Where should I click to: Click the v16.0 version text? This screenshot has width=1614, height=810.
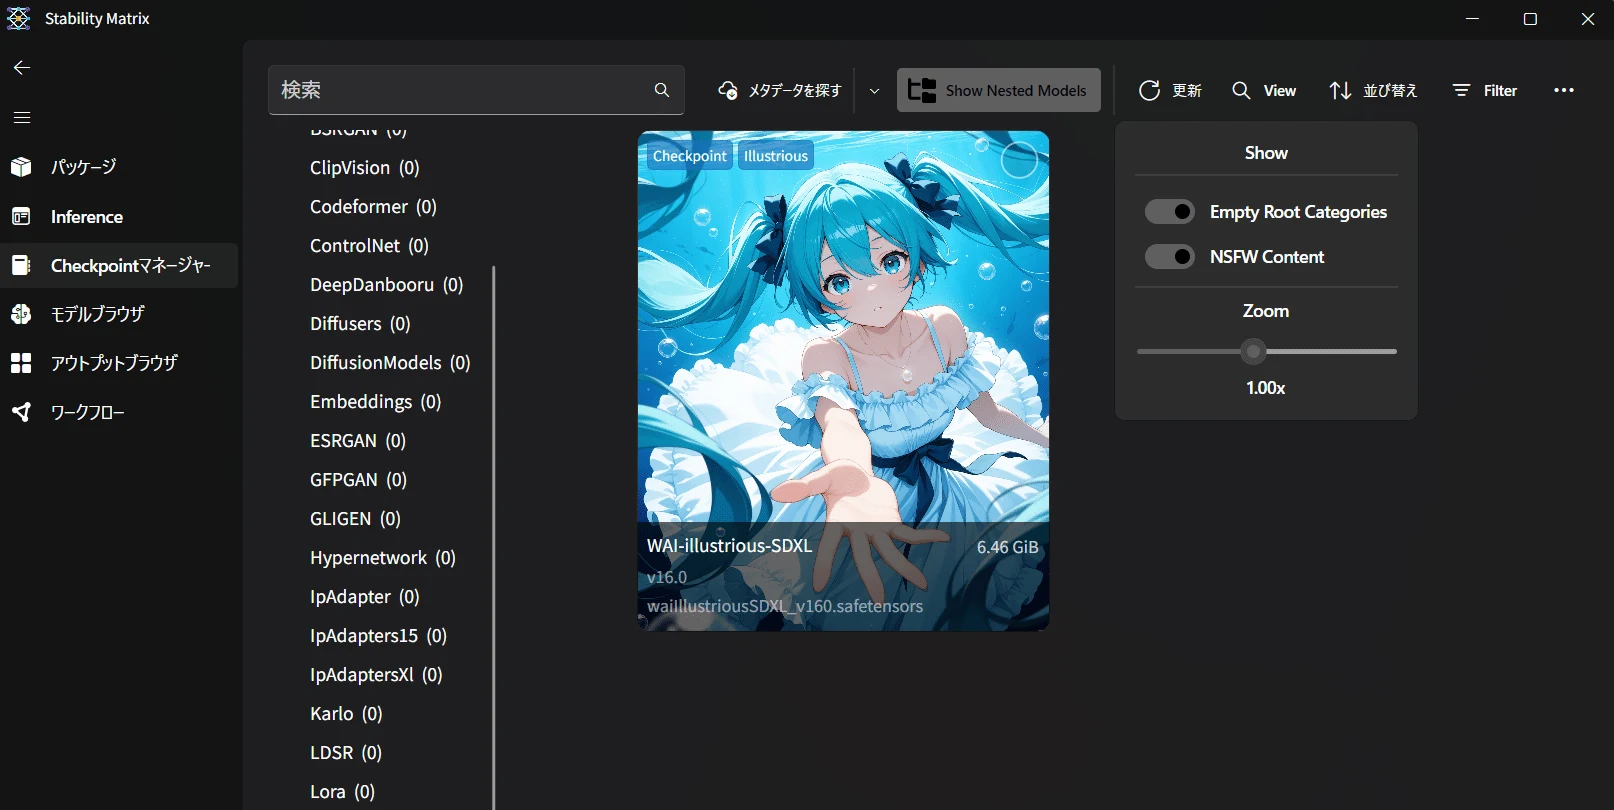(x=667, y=577)
